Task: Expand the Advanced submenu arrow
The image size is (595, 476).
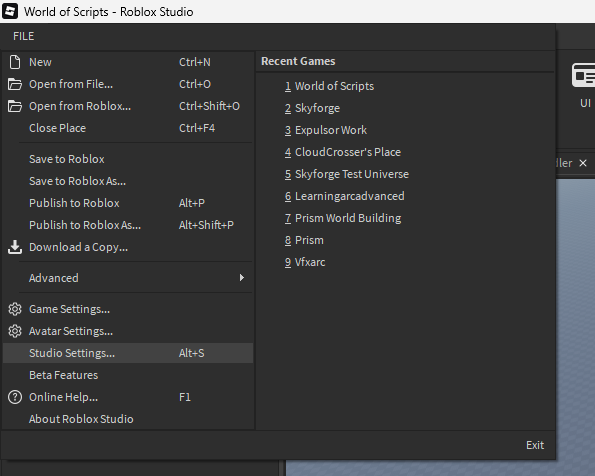Action: click(242, 277)
